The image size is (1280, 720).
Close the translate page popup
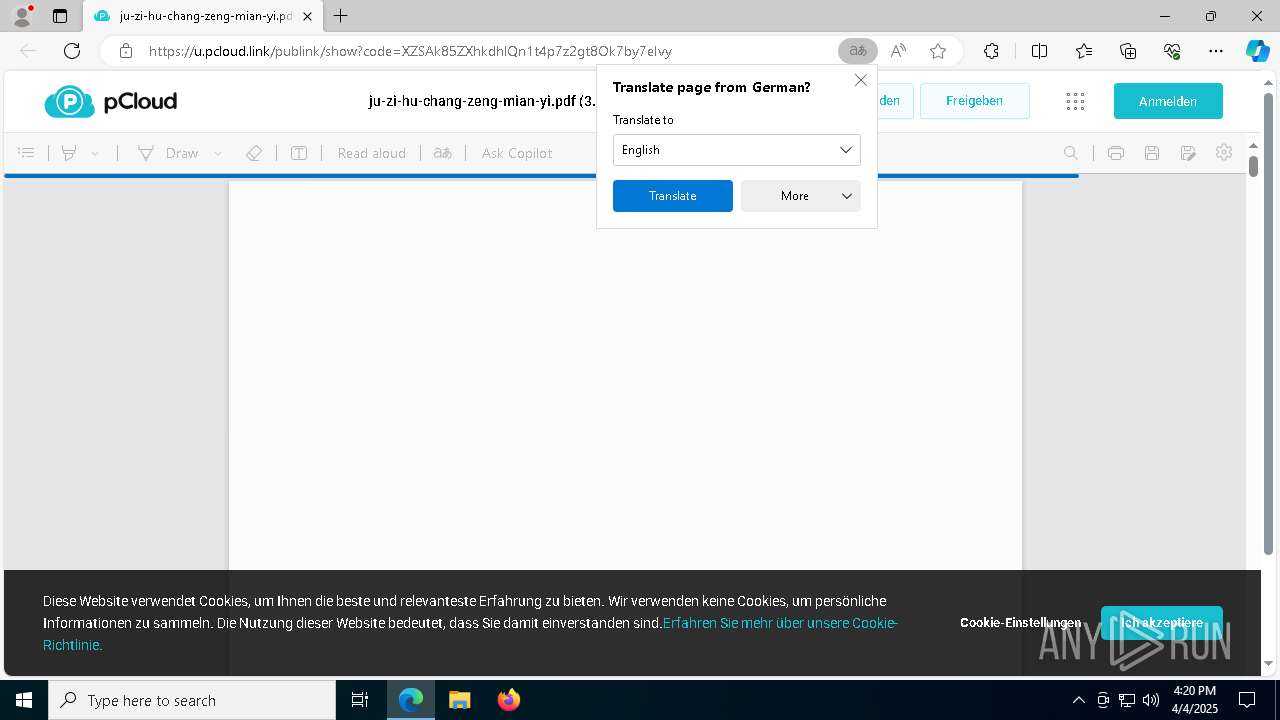click(x=861, y=80)
